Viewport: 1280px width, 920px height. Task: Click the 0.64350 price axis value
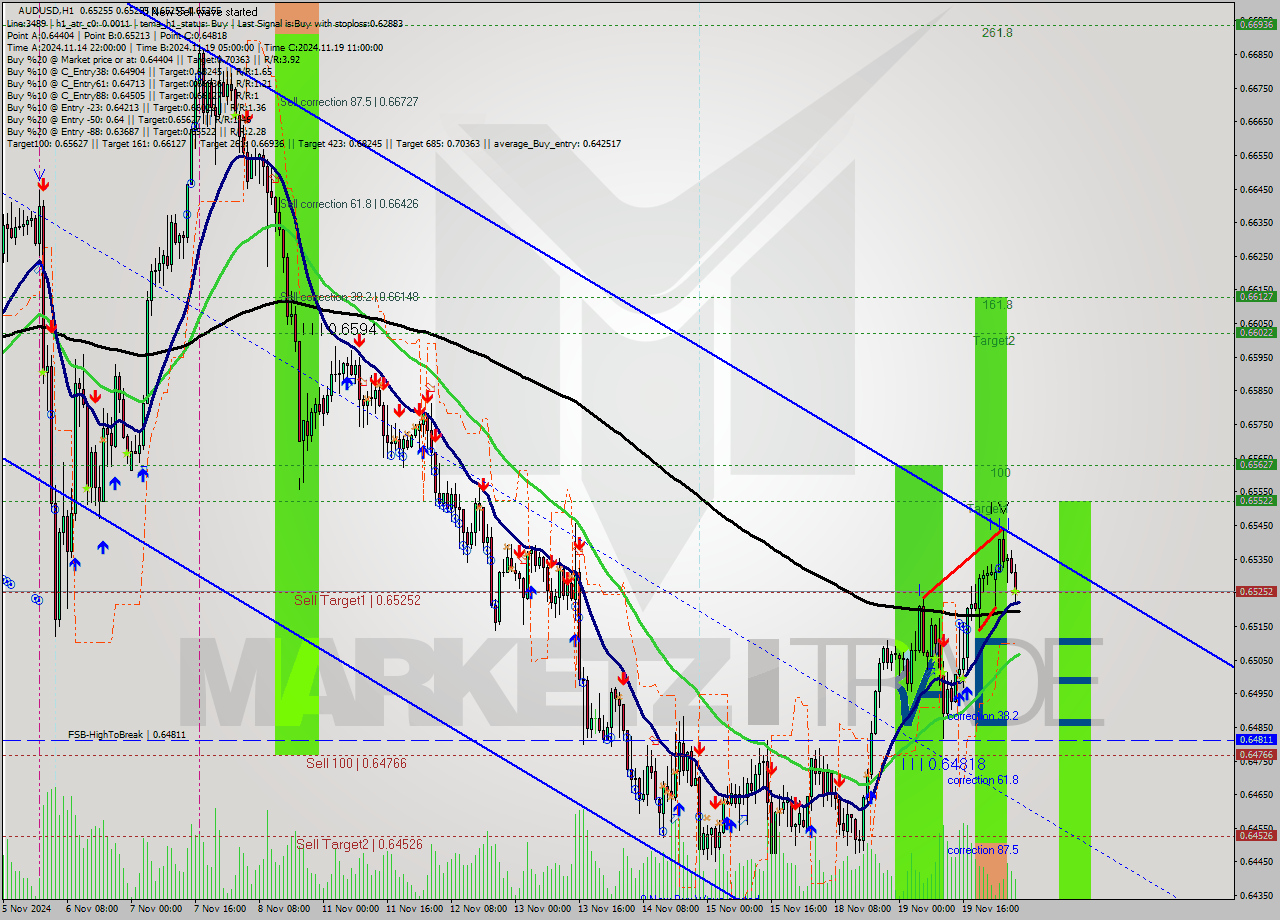pyautogui.click(x=1255, y=895)
